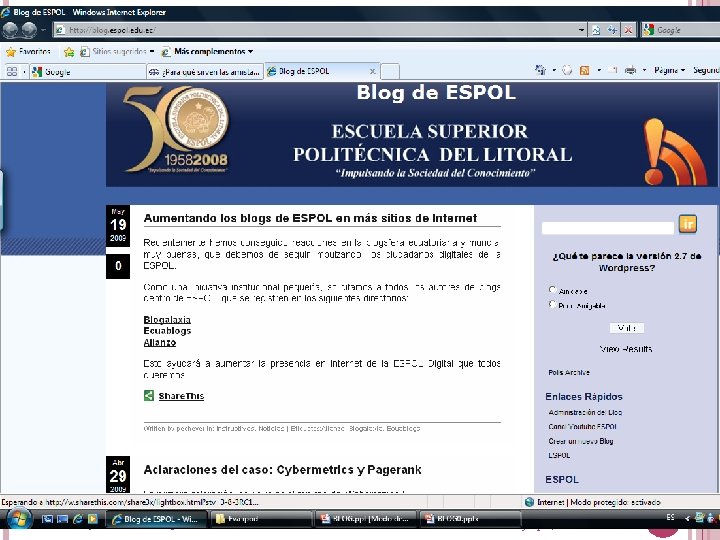Click the 'Blog de ESPOL' banner title

point(436,93)
